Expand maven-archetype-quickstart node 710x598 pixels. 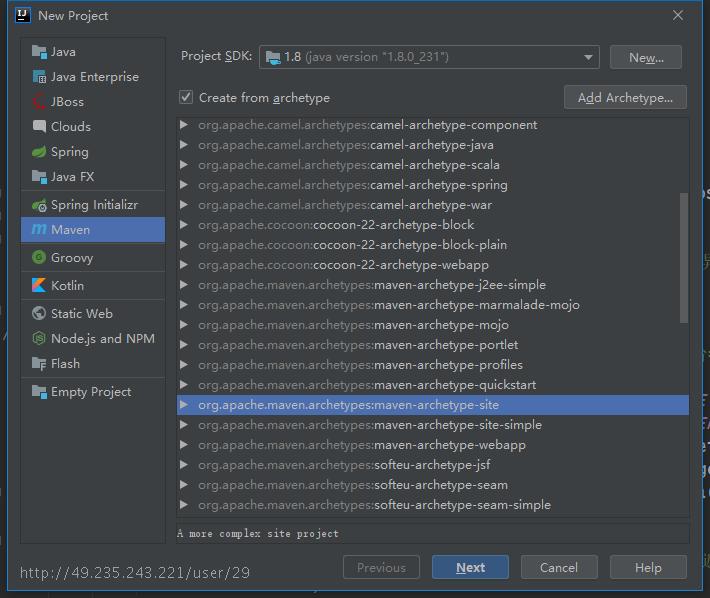[x=184, y=385]
